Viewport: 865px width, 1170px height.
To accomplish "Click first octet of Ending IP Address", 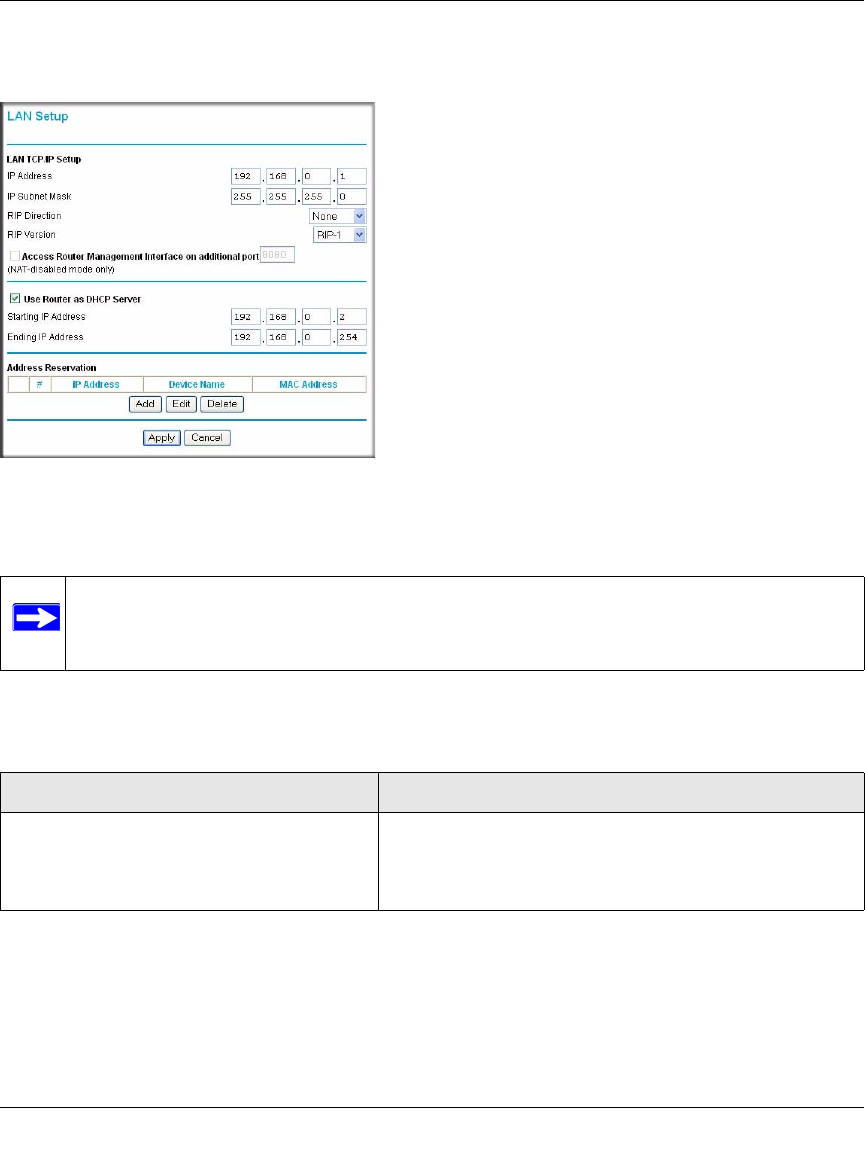I will pyautogui.click(x=246, y=337).
